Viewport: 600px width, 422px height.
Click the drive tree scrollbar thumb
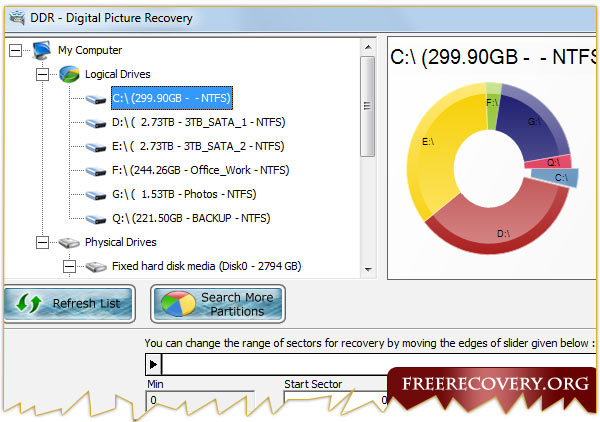click(368, 106)
